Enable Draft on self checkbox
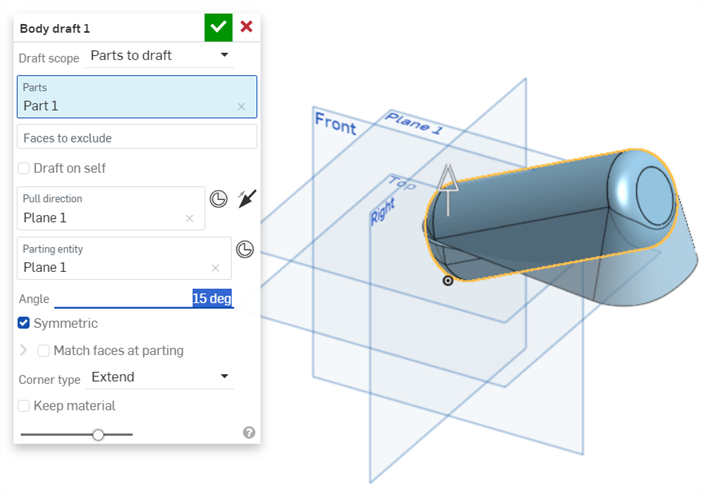The width and height of the screenshot is (704, 495). click(x=23, y=168)
